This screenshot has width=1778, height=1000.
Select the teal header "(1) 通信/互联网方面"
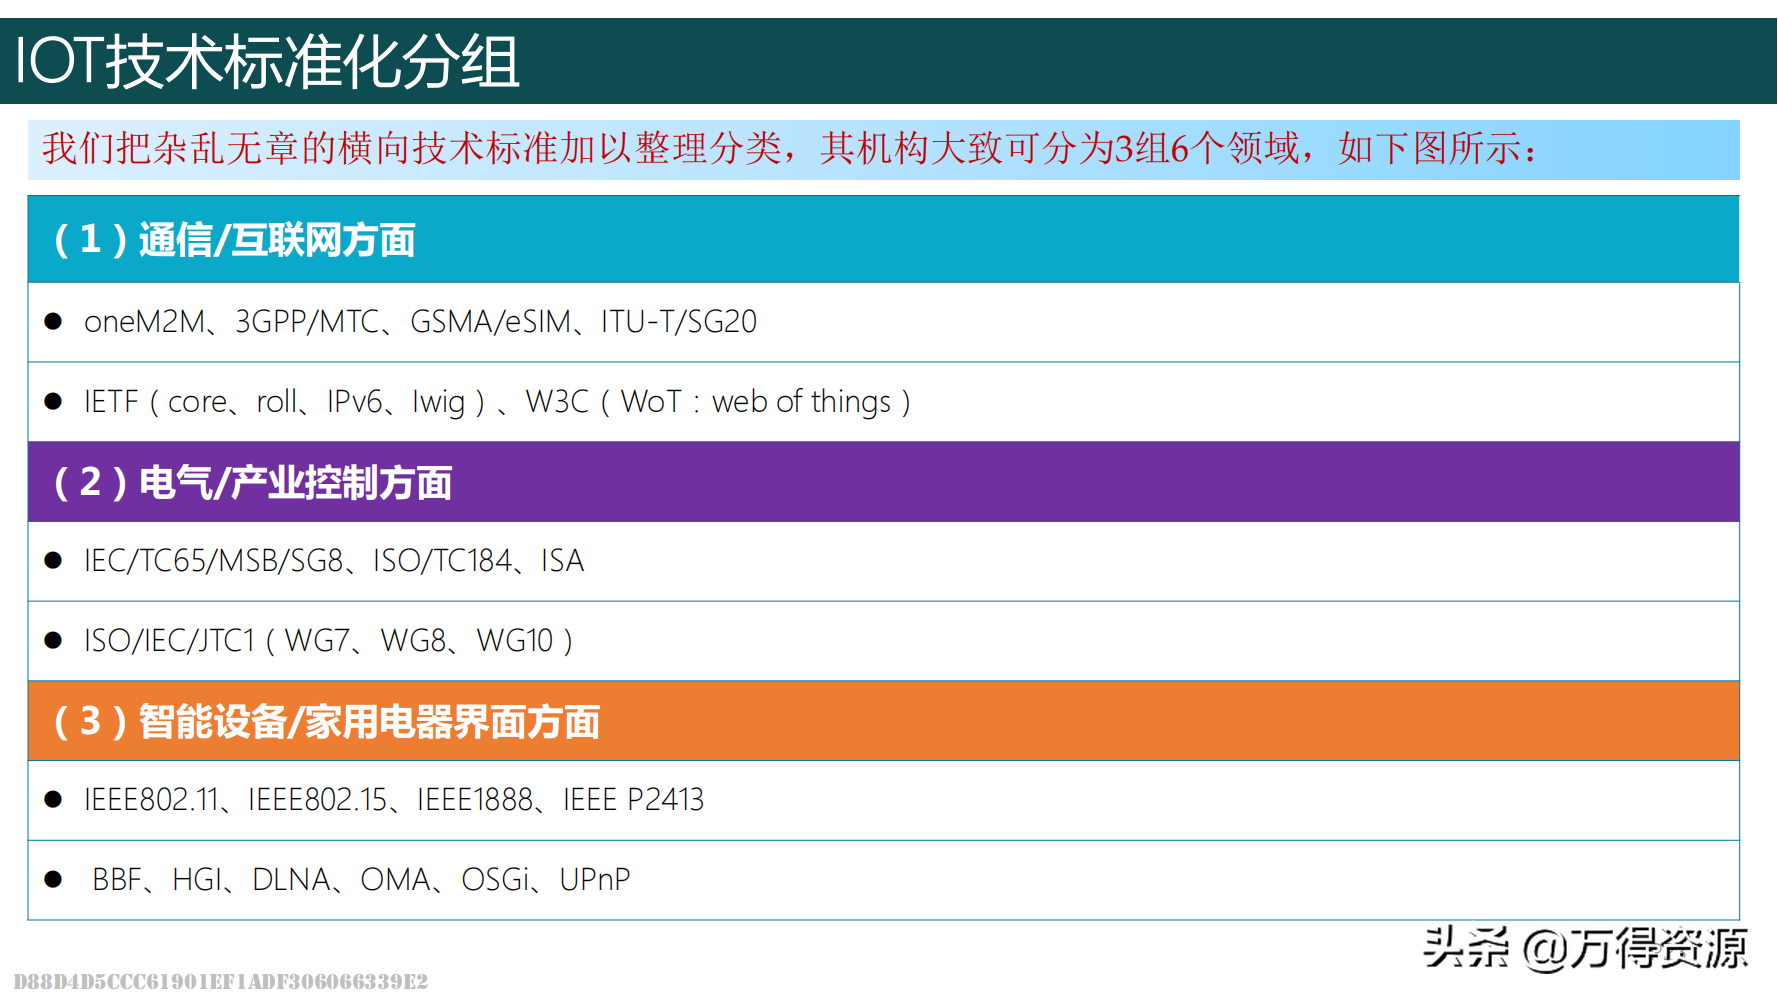234,240
